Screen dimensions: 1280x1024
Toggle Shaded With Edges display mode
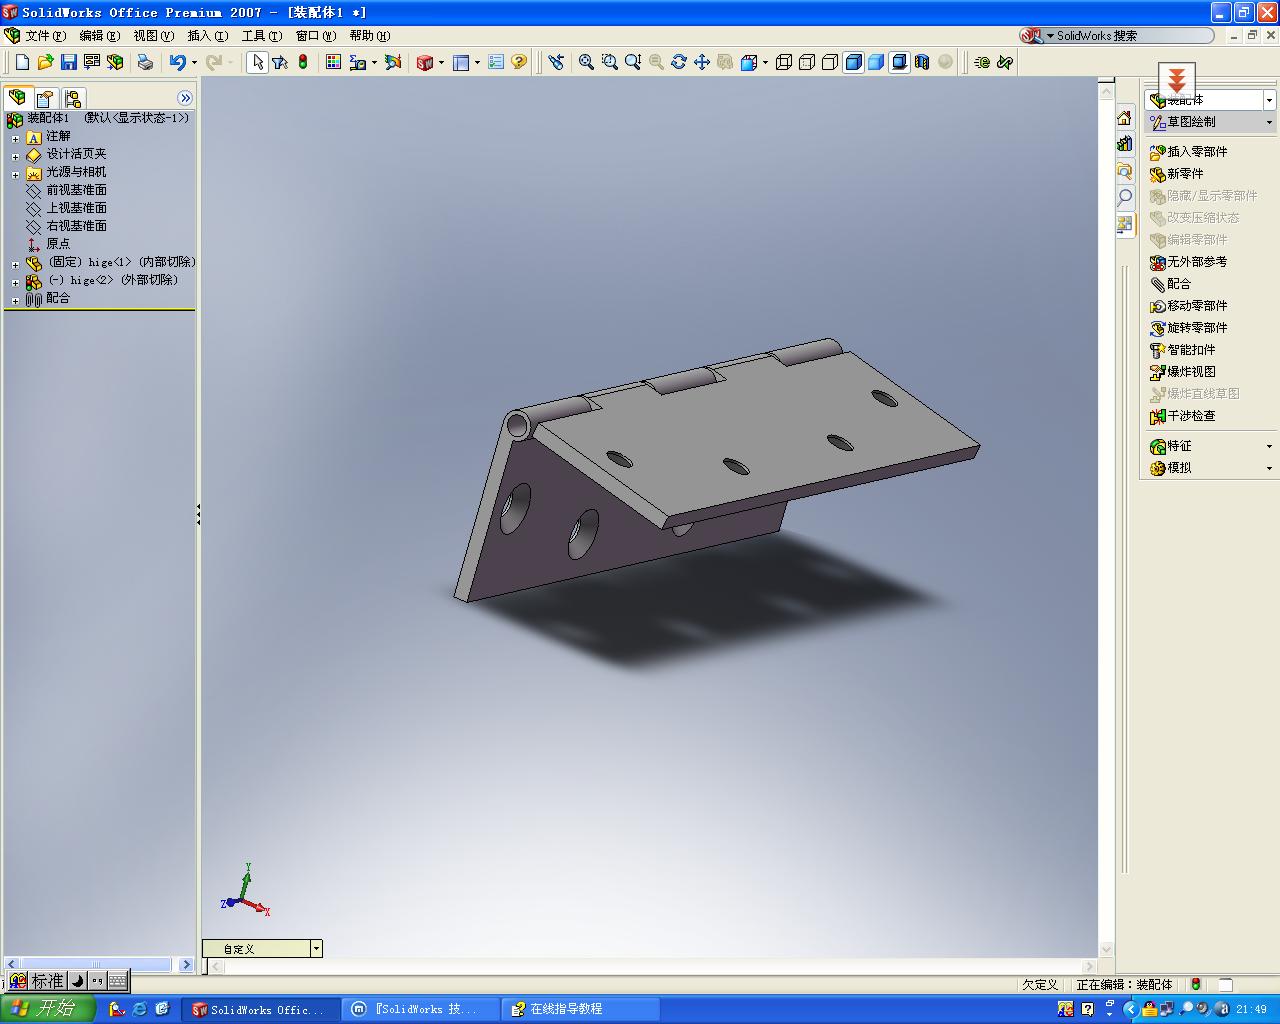(853, 62)
